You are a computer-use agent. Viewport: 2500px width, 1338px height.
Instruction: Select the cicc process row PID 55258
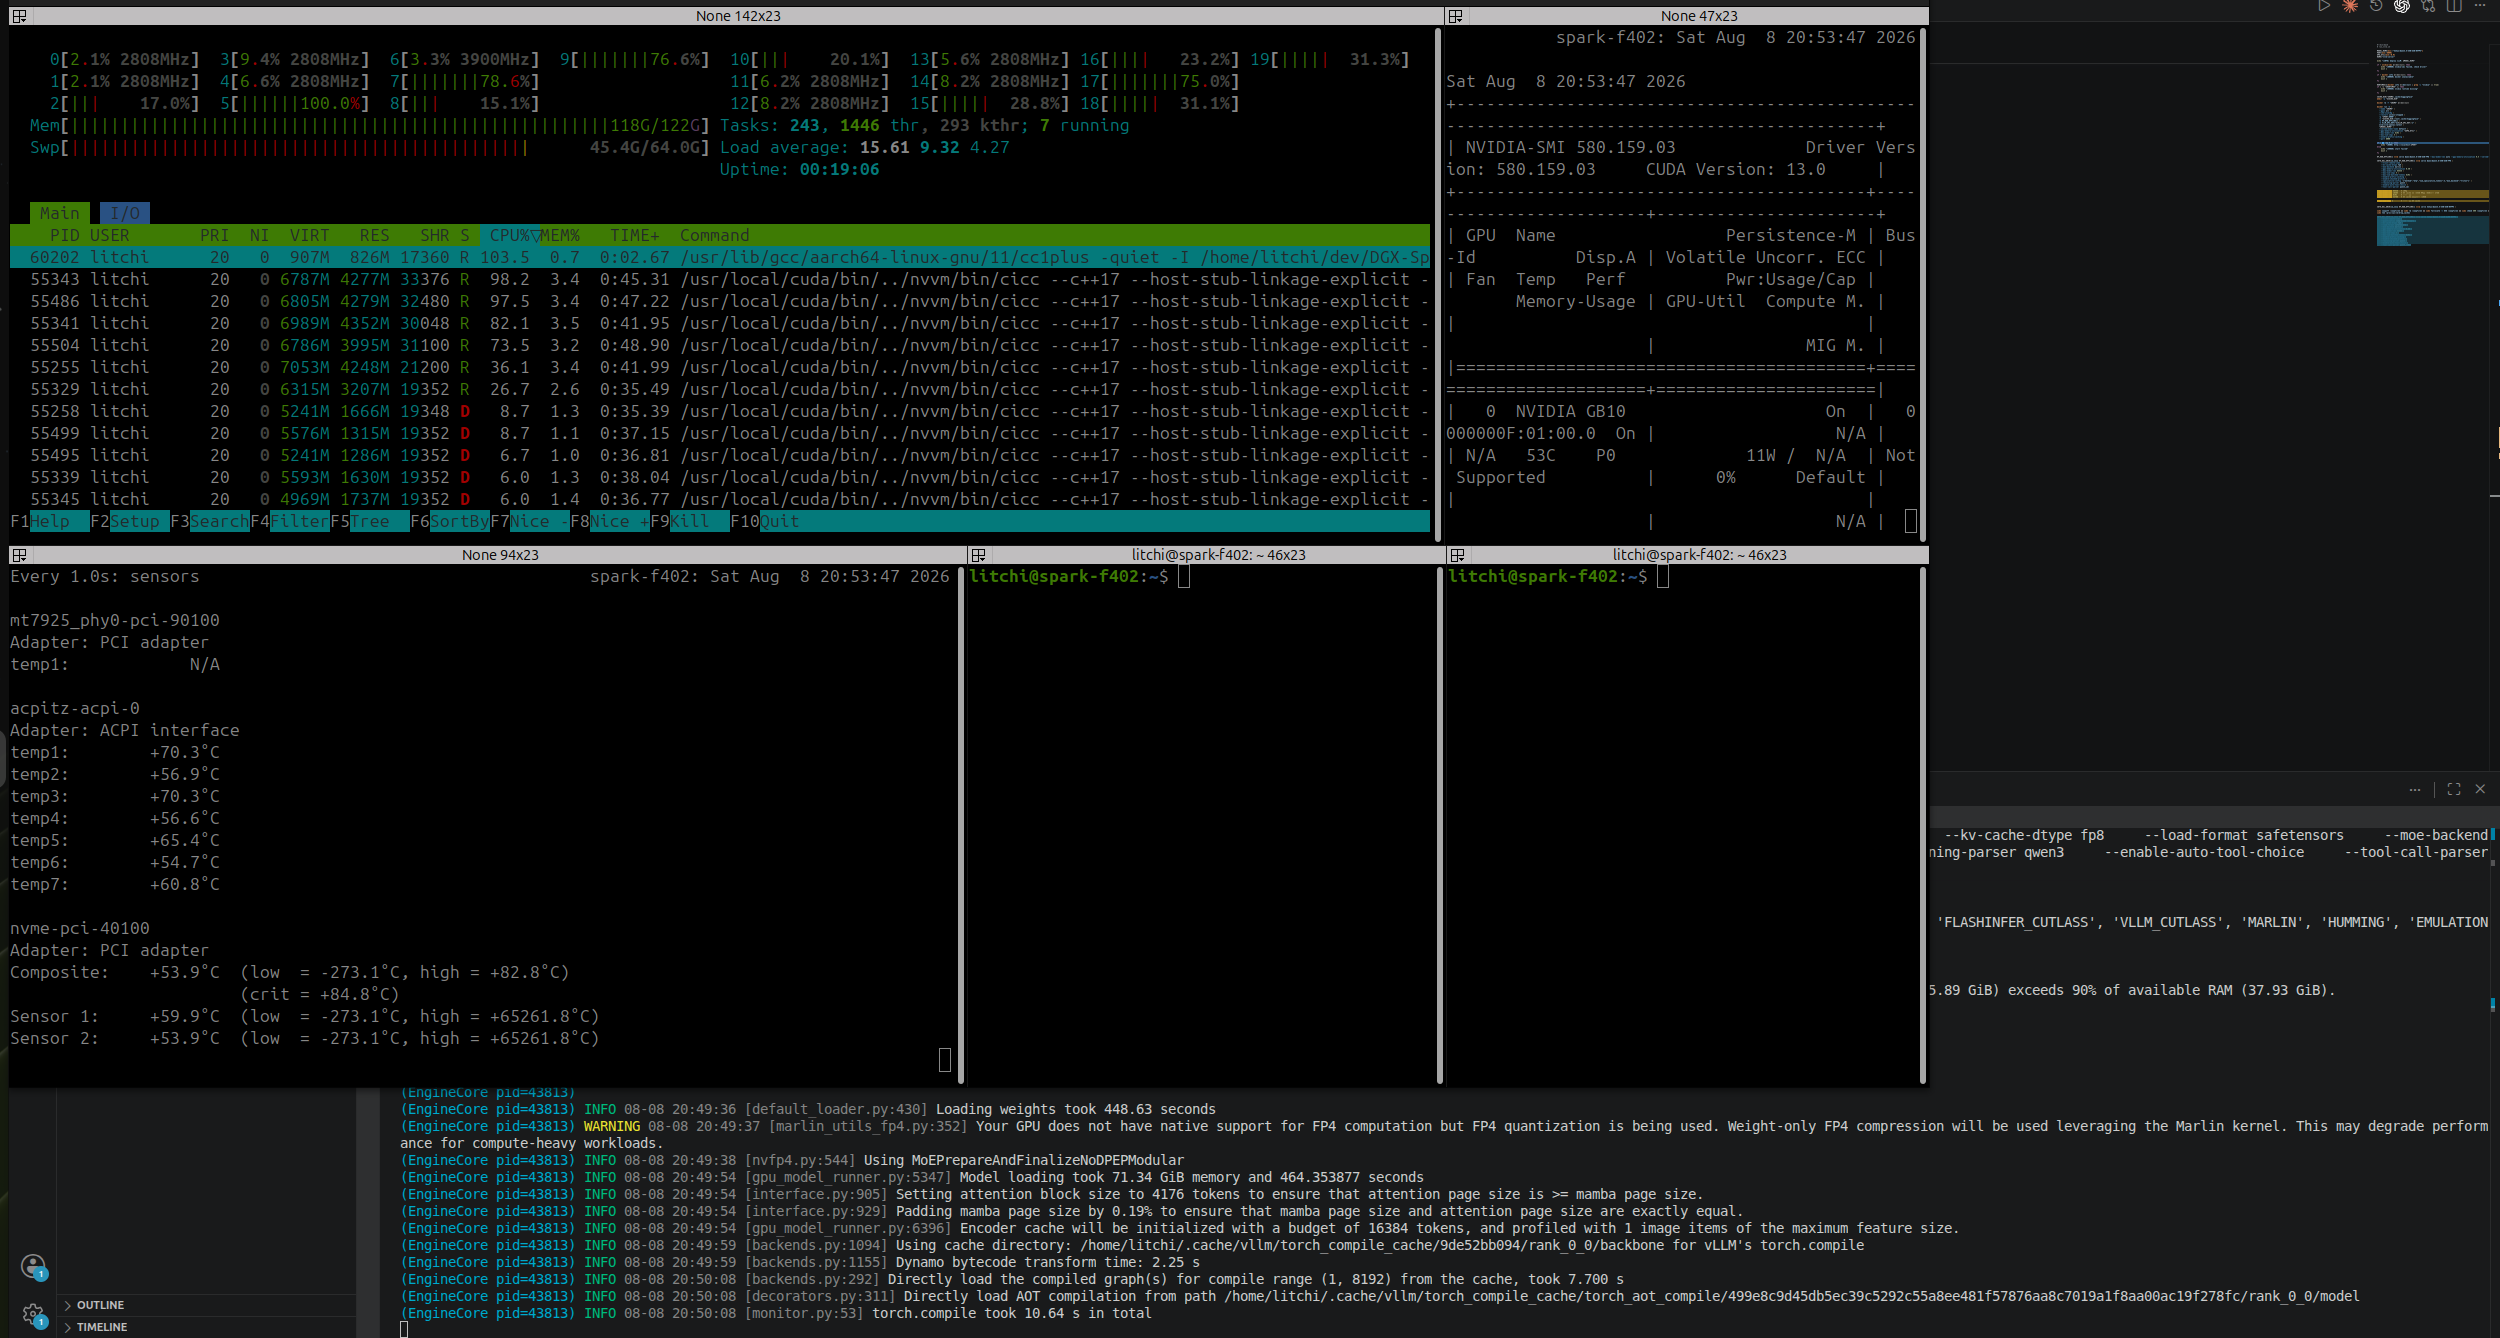click(720, 411)
